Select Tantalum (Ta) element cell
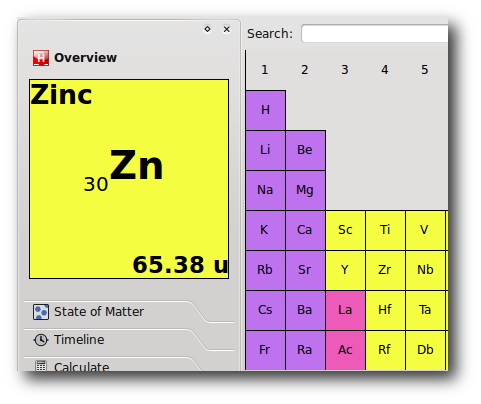Image resolution: width=481 pixels, height=404 pixels. pyautogui.click(x=425, y=310)
